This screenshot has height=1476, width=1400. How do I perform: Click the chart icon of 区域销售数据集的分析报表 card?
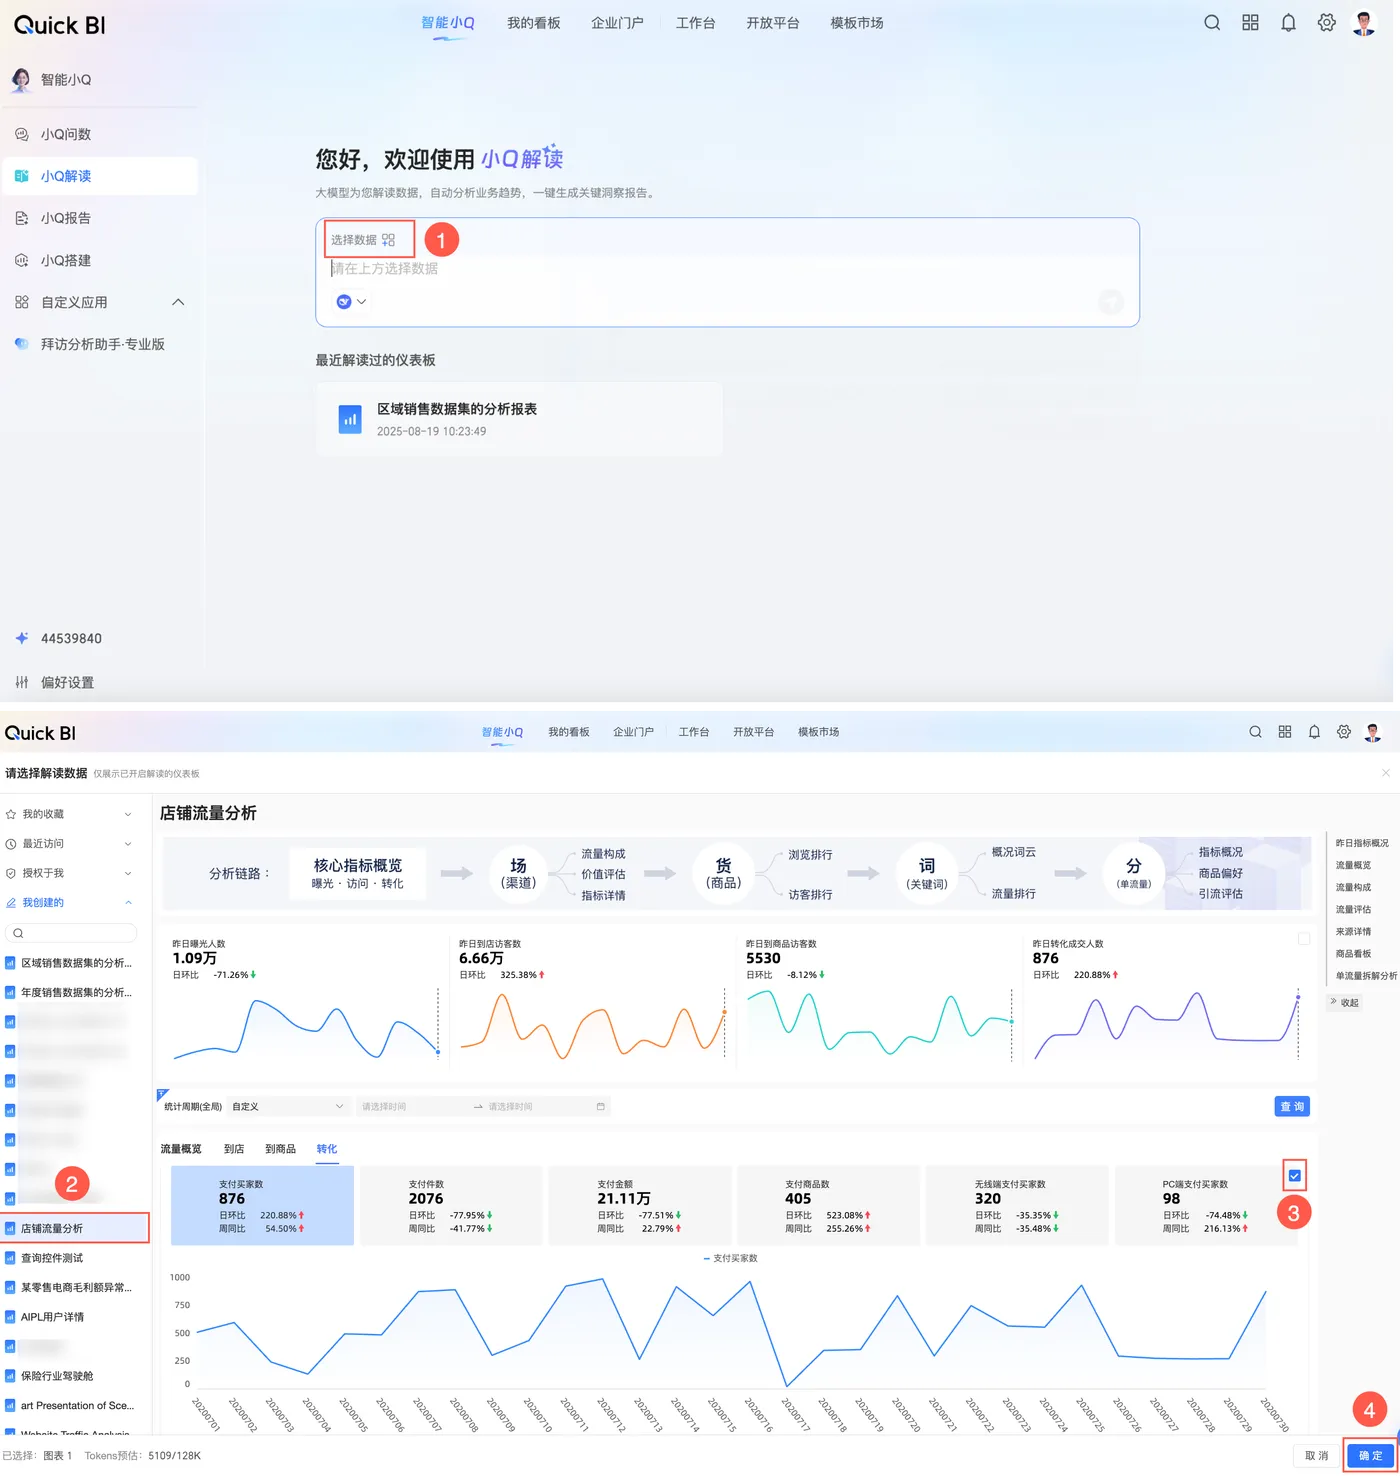pyautogui.click(x=350, y=419)
